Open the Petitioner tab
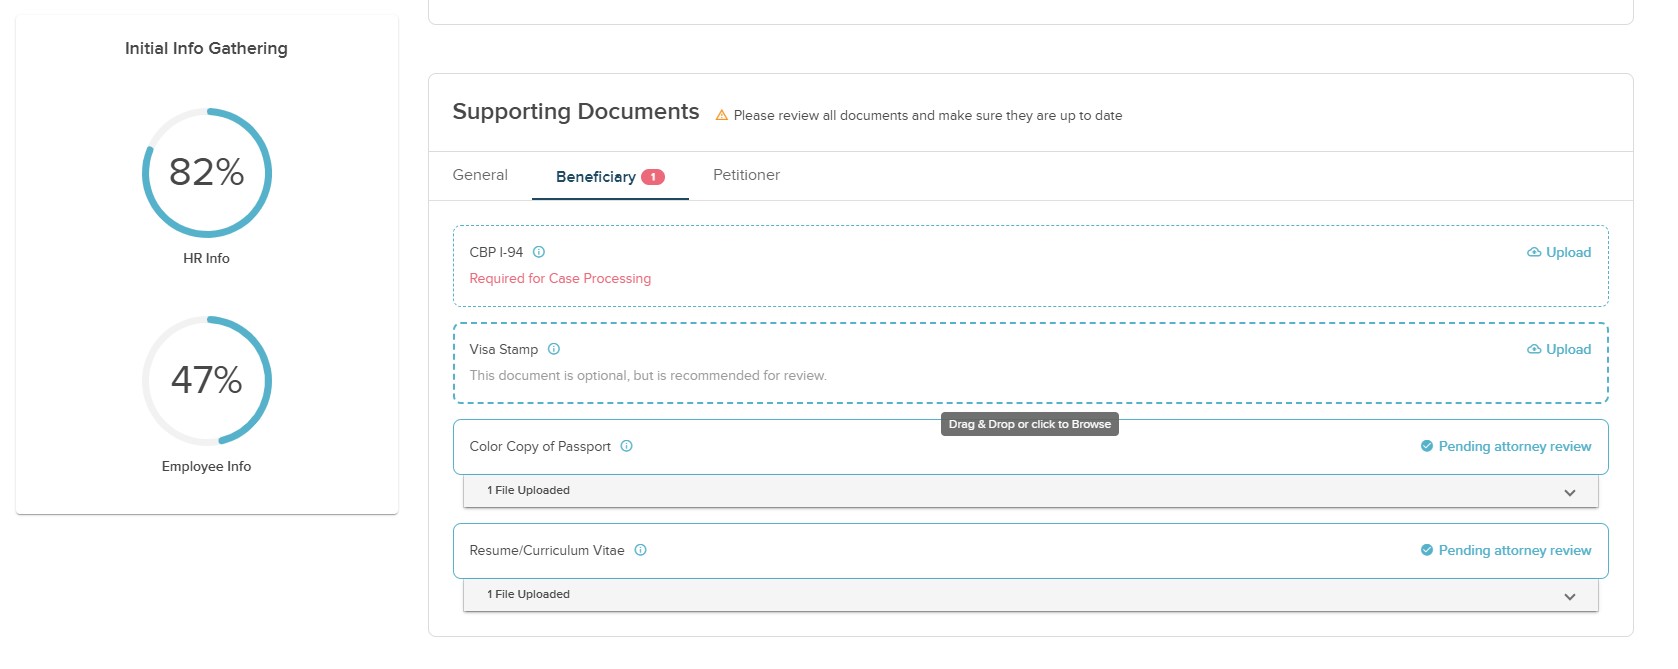Image resolution: width=1678 pixels, height=669 pixels. point(746,175)
